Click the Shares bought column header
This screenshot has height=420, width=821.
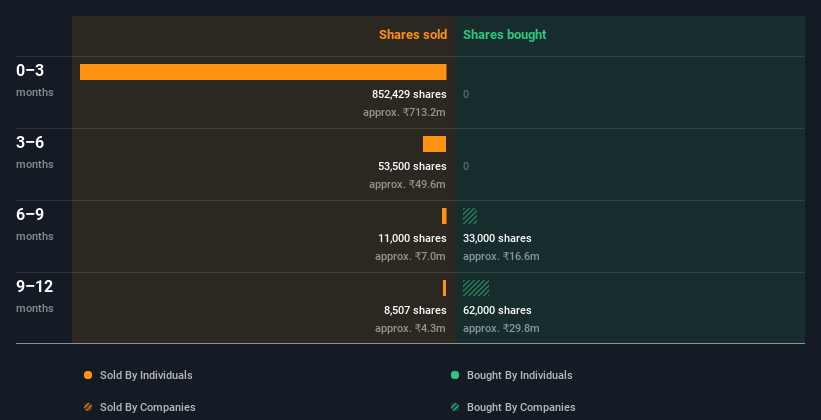tap(505, 35)
